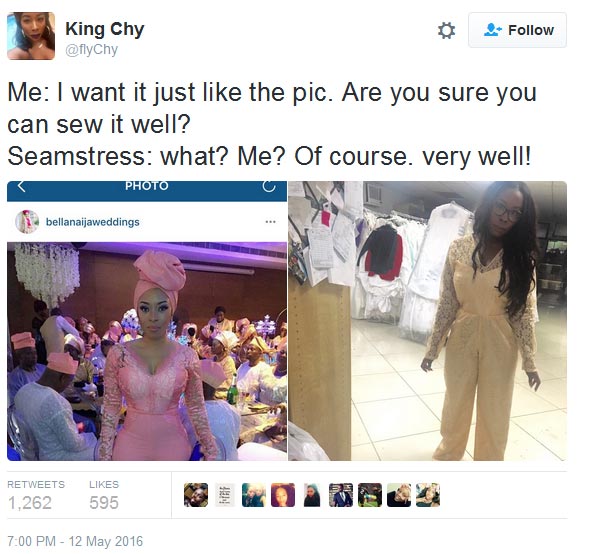Open King Chy's profile avatar
Viewport: 596px width, 554px height.
pyautogui.click(x=31, y=36)
